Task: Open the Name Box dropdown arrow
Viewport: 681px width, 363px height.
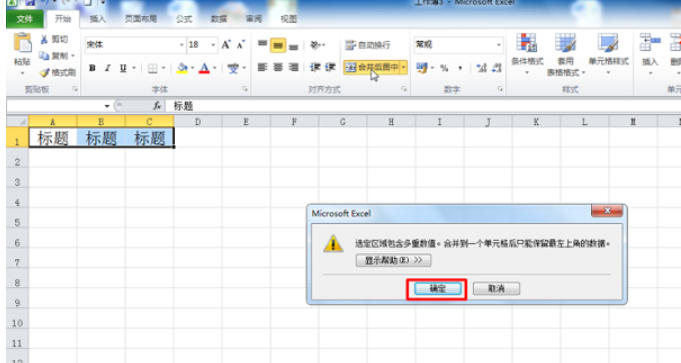Action: (107, 106)
